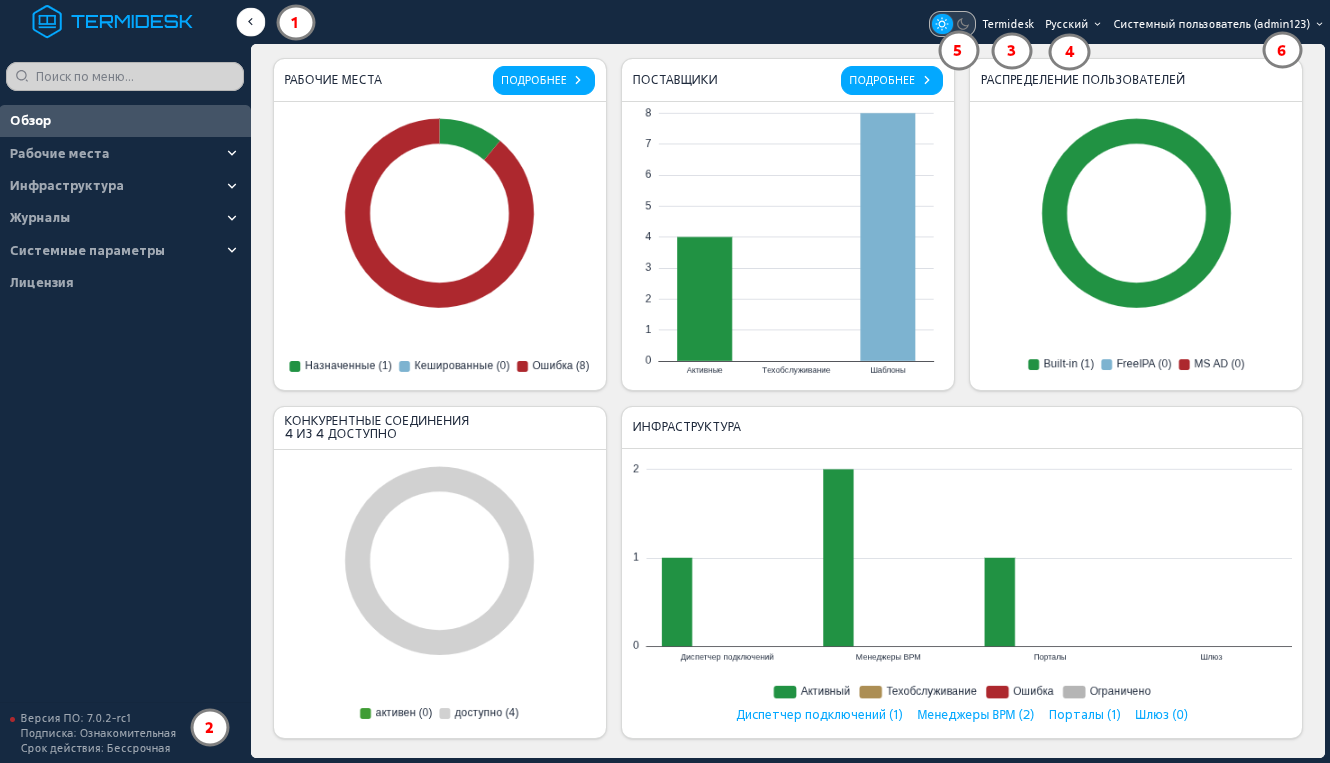Toggle доступно (4) legend entry
Screen dimensions: 1330x763
click(479, 713)
